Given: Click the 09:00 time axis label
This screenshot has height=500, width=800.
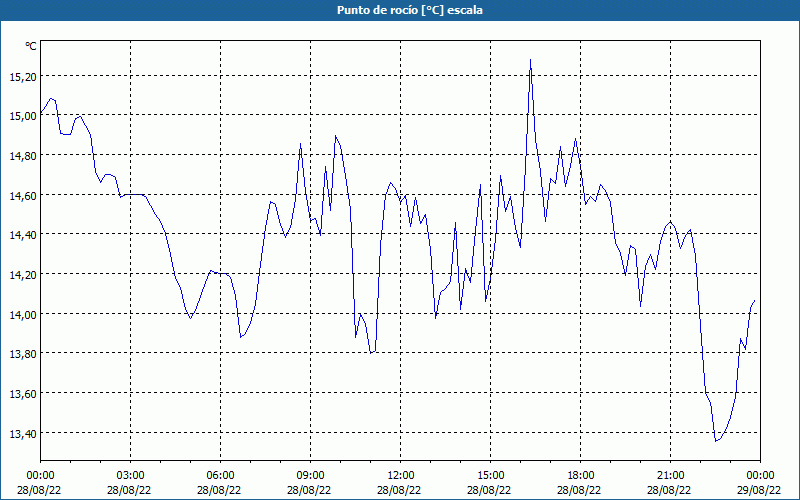Looking at the screenshot, I should point(310,476).
